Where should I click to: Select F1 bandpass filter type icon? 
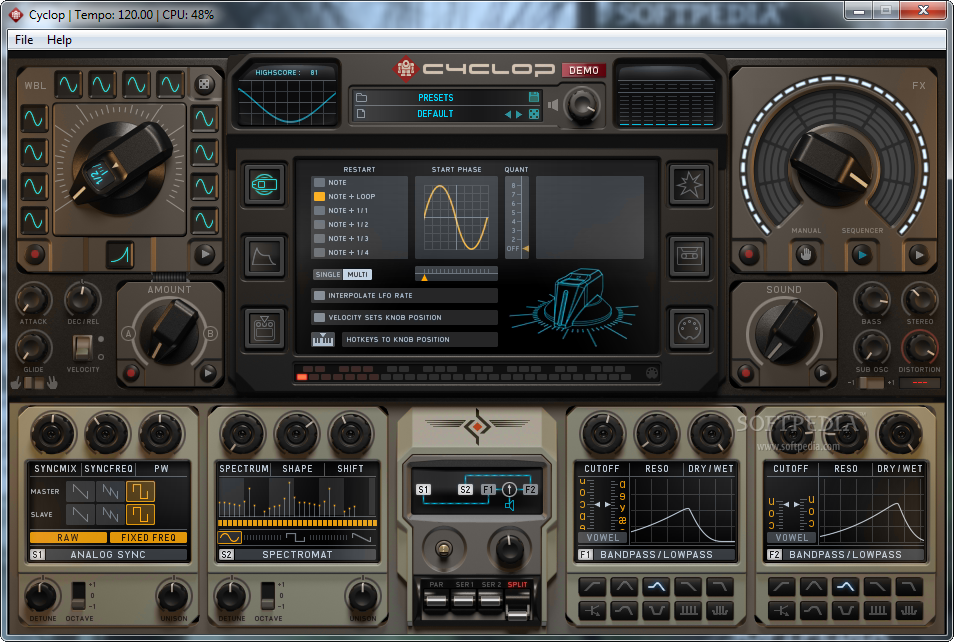[x=656, y=587]
